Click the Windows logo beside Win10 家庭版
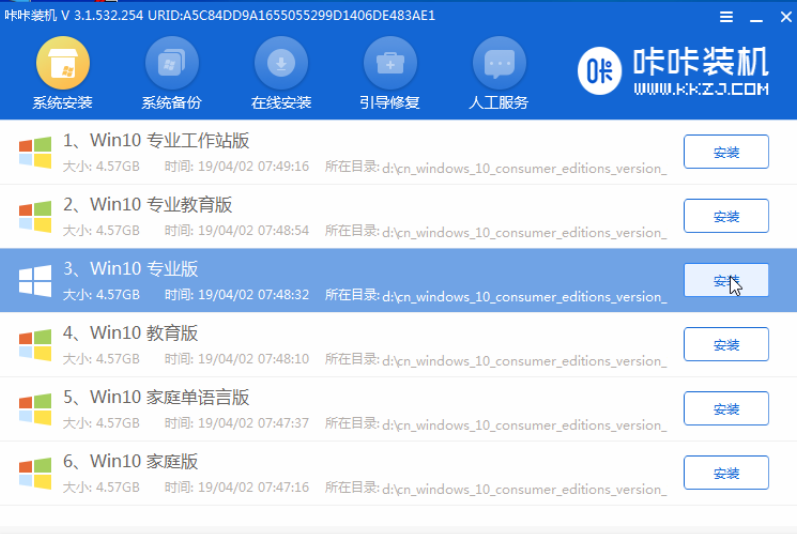 tap(35, 473)
